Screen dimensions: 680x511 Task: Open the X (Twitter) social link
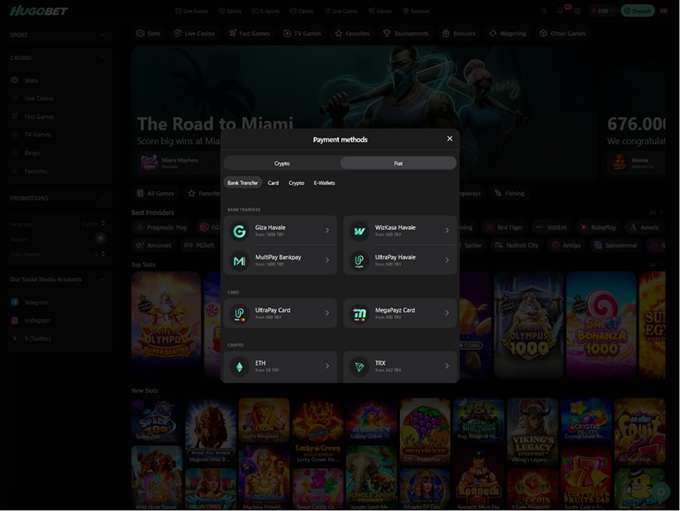point(31,339)
